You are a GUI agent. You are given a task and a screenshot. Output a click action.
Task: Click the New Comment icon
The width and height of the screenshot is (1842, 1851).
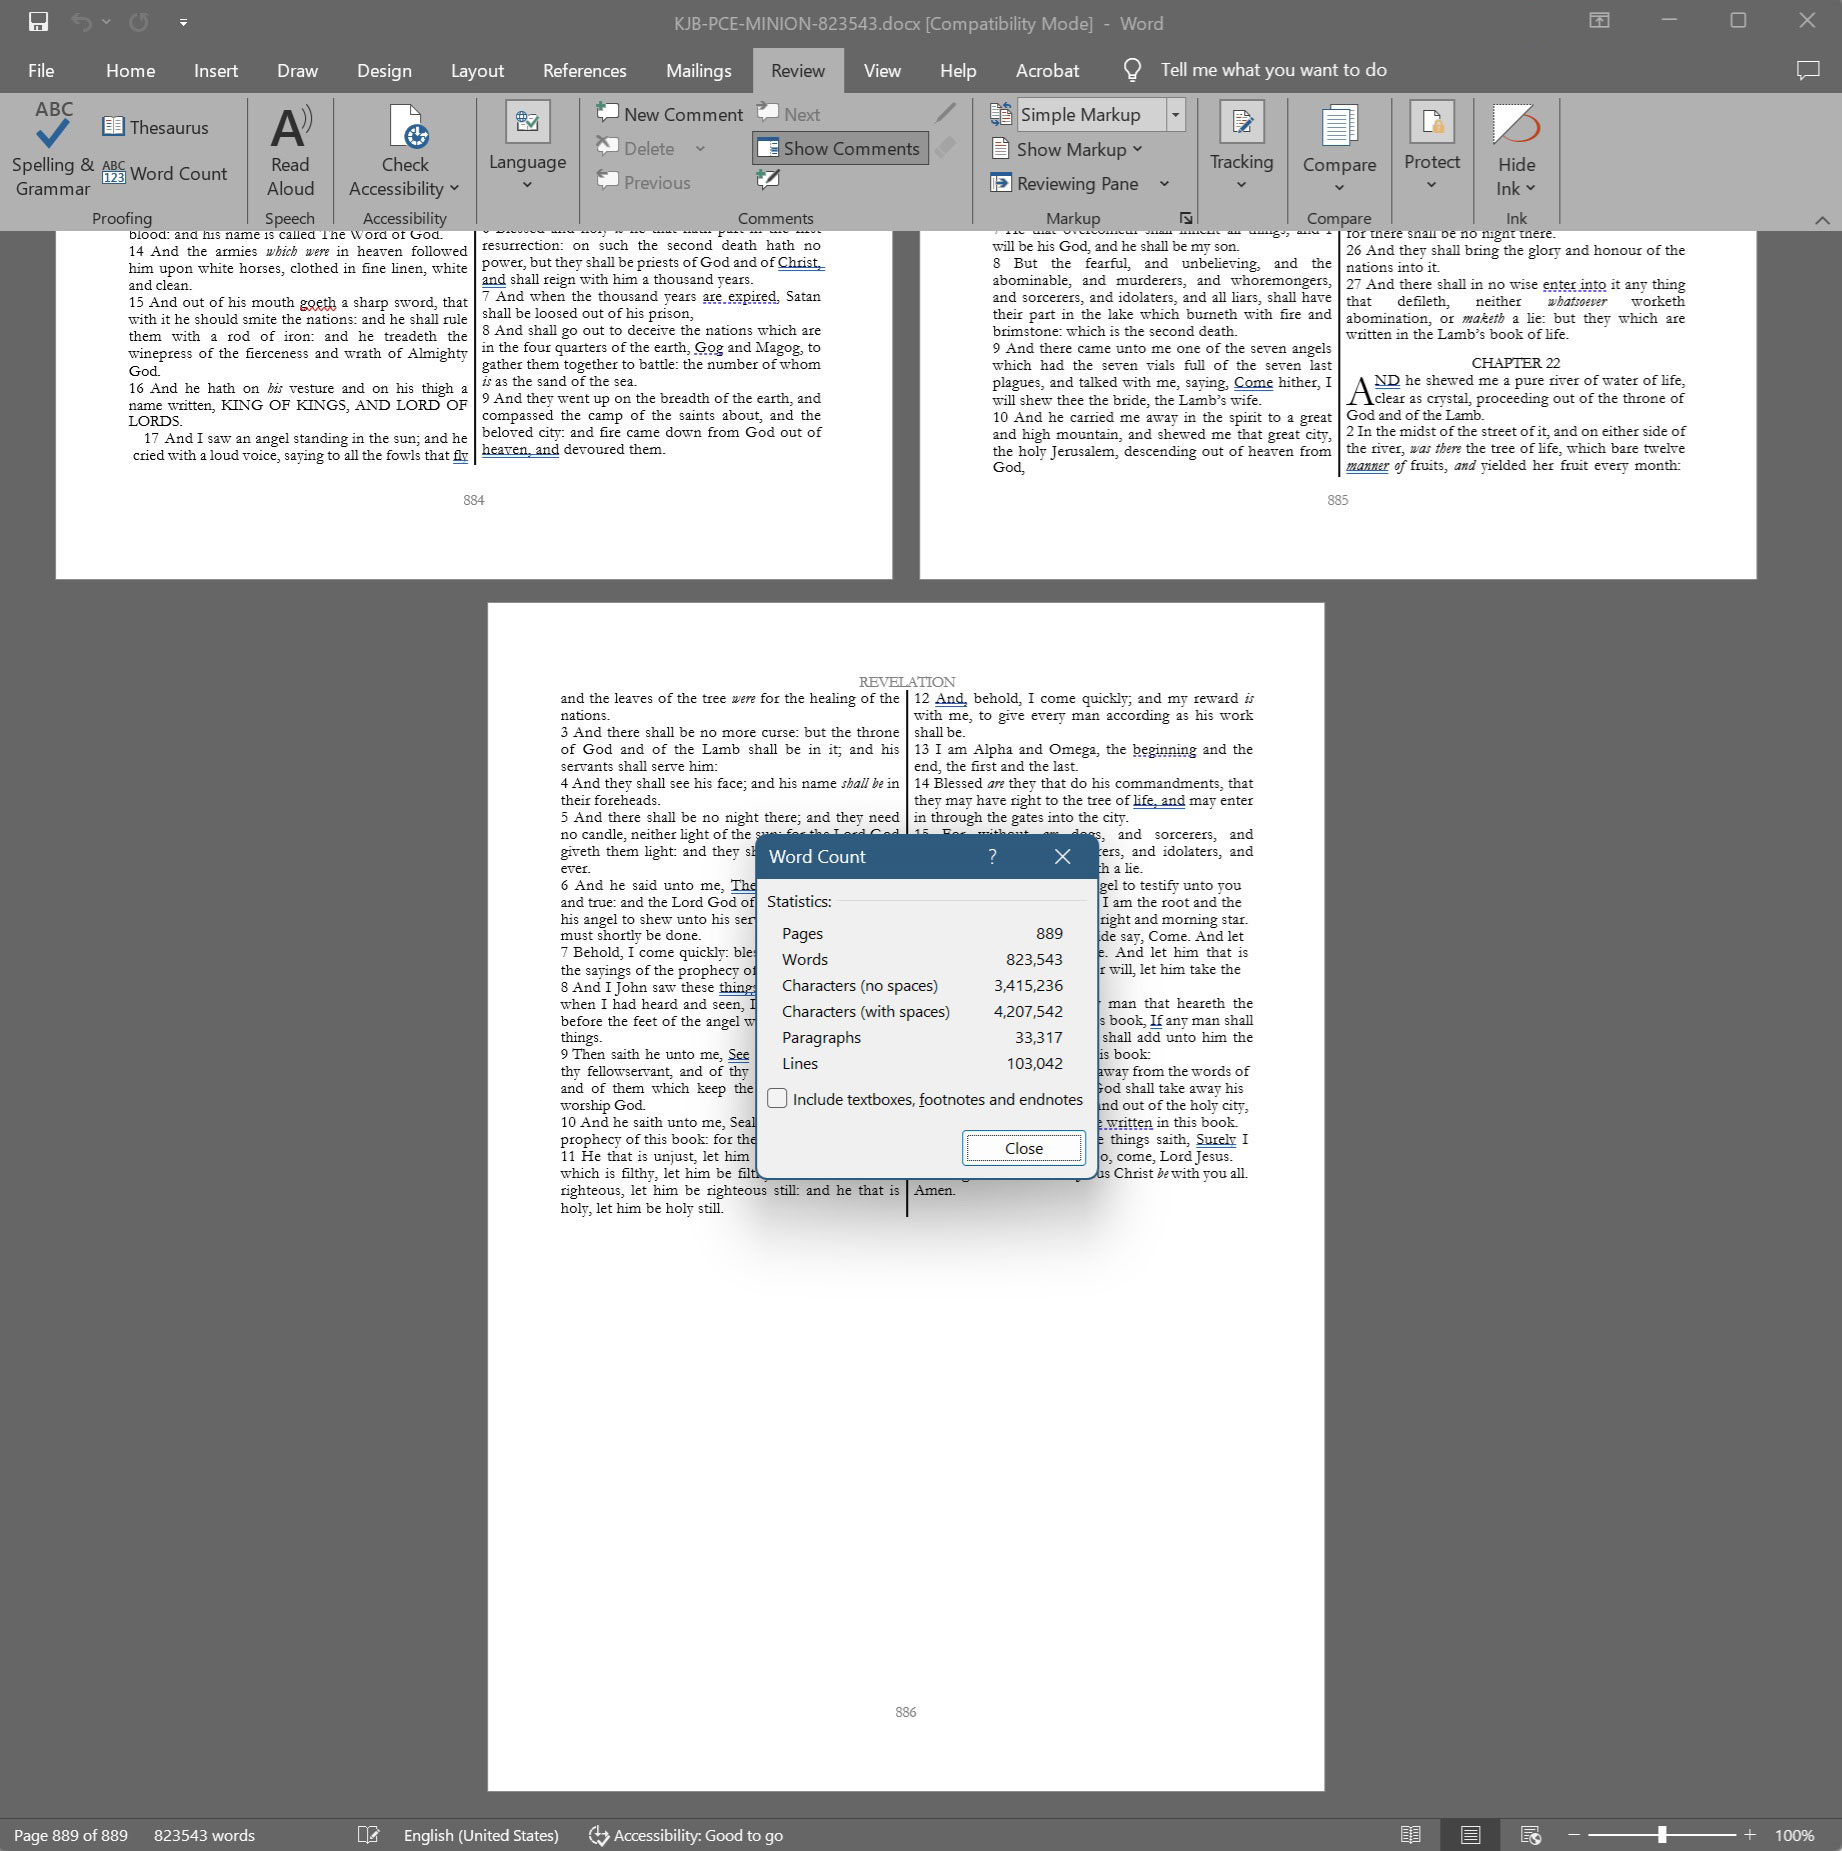608,114
